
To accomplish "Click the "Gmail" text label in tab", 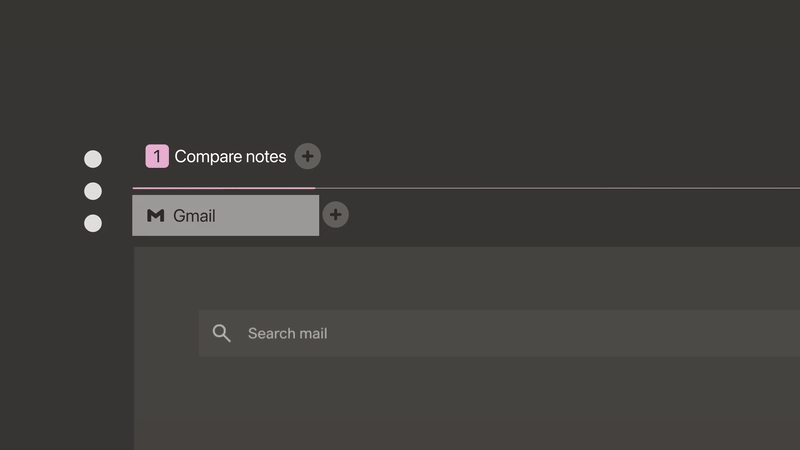I will click(194, 215).
